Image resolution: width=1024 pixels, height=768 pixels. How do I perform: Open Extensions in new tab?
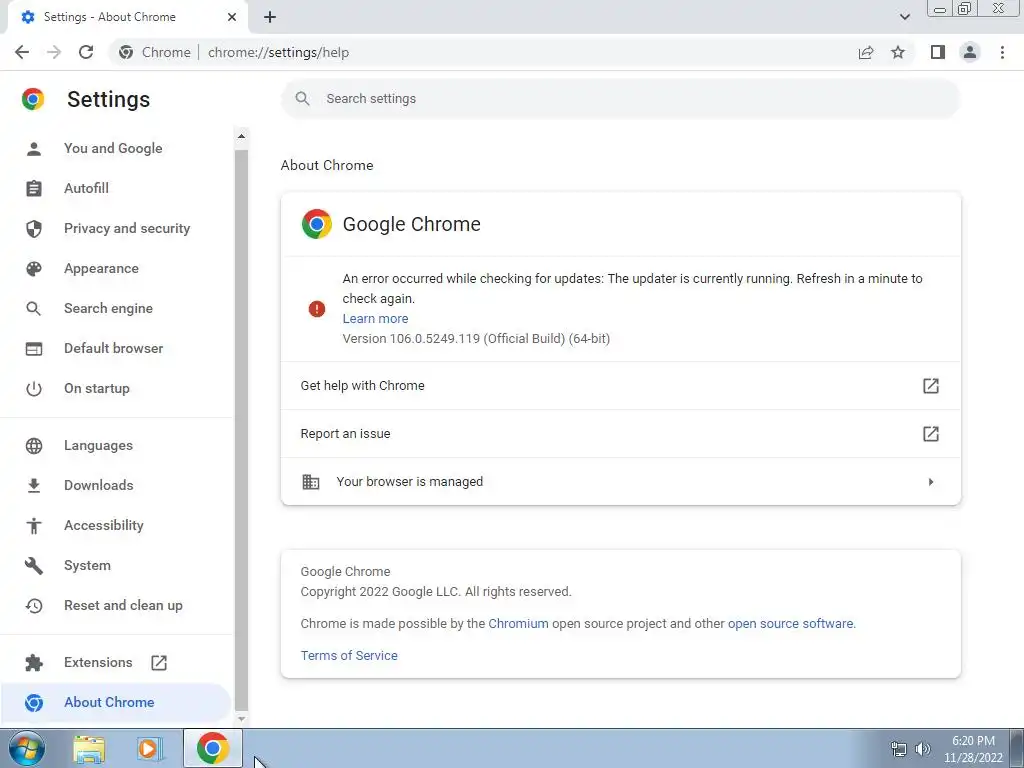click(x=116, y=662)
